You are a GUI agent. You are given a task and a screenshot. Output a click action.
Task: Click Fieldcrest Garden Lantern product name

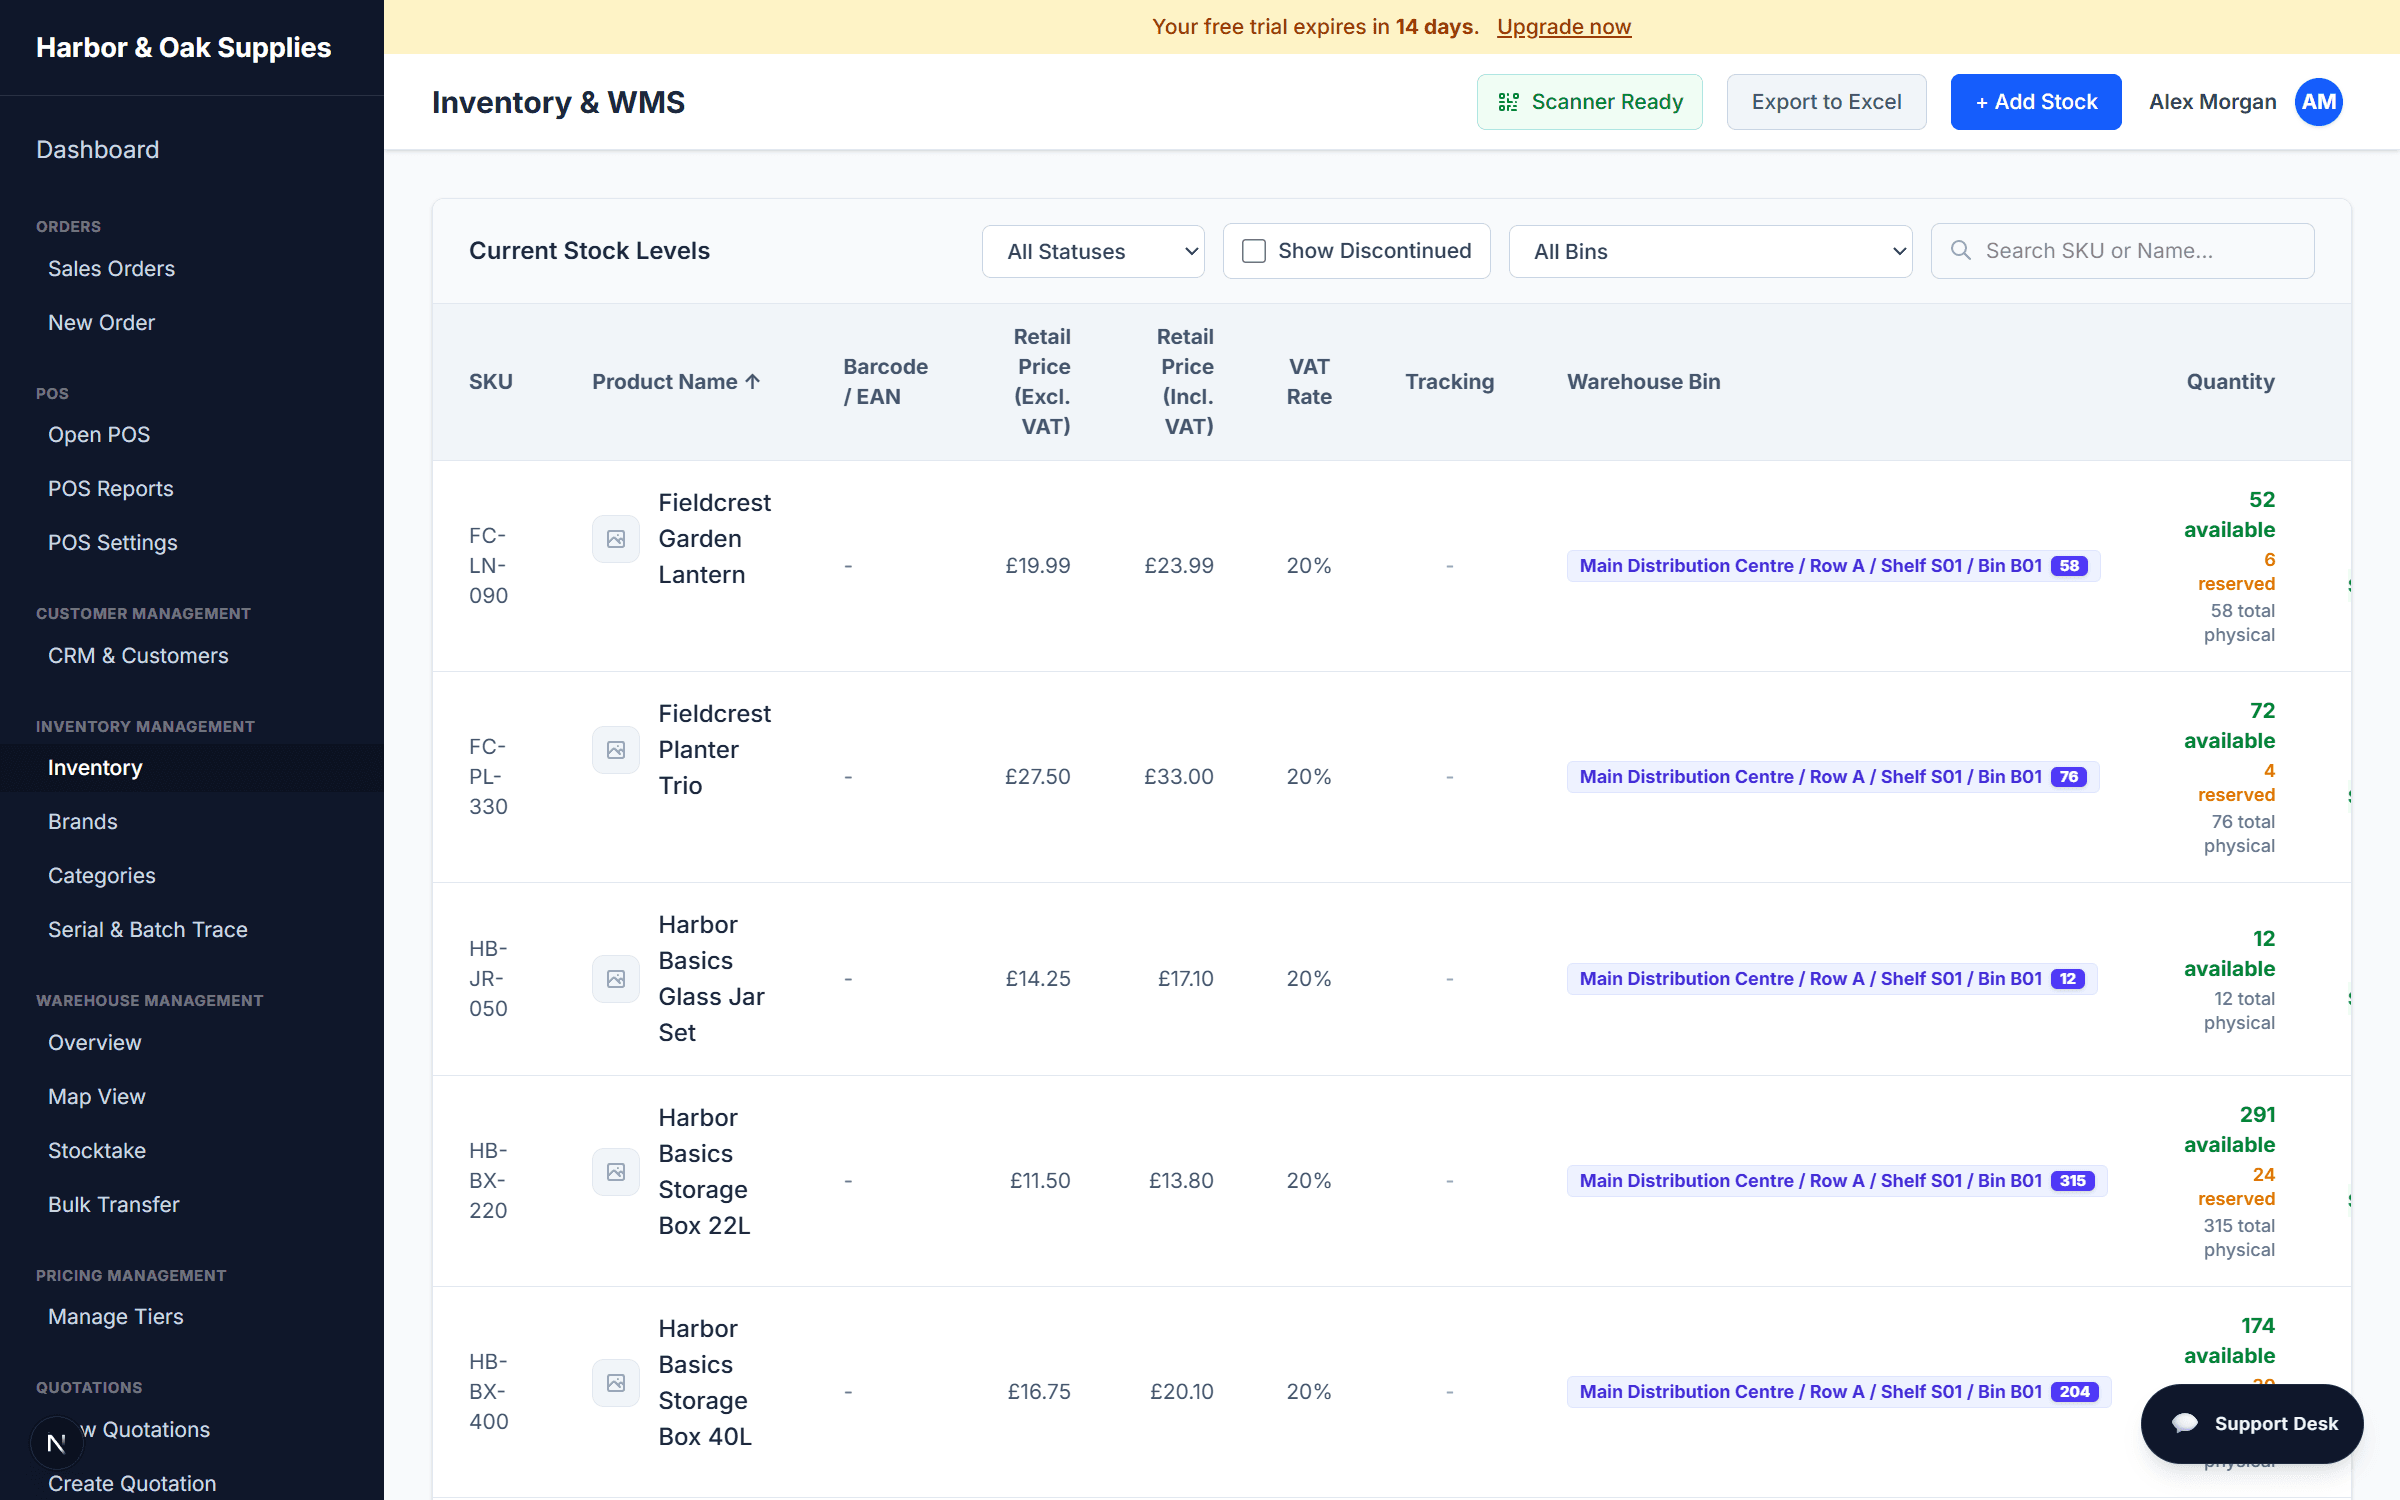click(714, 538)
